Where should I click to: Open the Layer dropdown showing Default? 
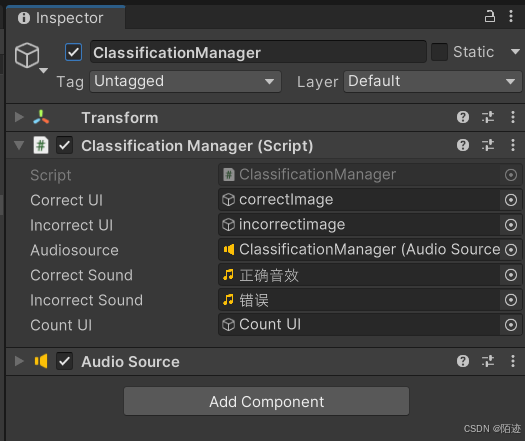433,81
